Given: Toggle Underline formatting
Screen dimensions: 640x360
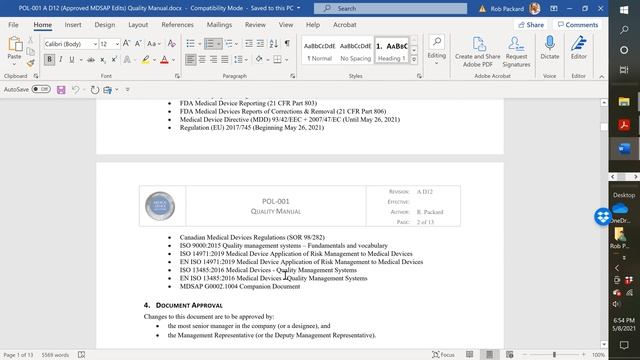Looking at the screenshot, I should tap(72, 60).
